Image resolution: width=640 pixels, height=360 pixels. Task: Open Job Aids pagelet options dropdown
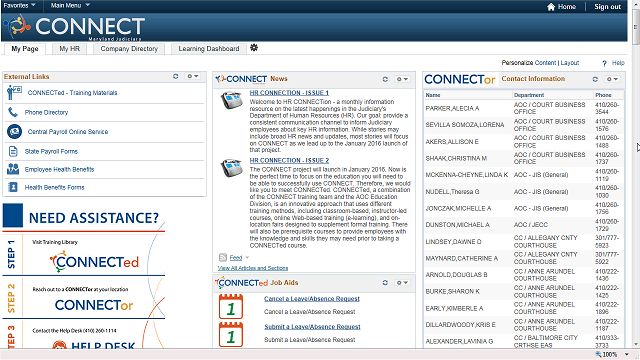(x=402, y=282)
